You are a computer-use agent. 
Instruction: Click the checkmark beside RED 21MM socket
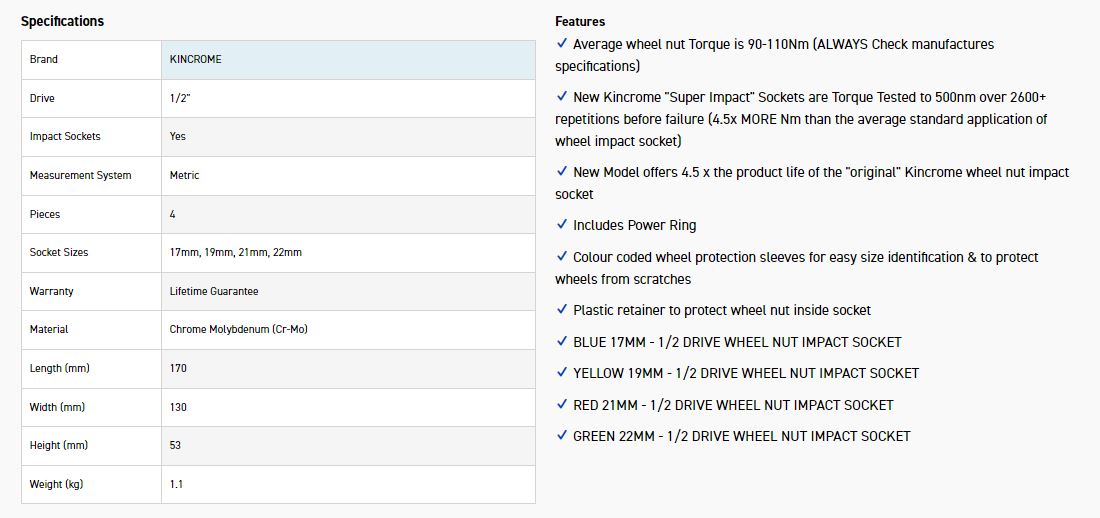coord(562,405)
